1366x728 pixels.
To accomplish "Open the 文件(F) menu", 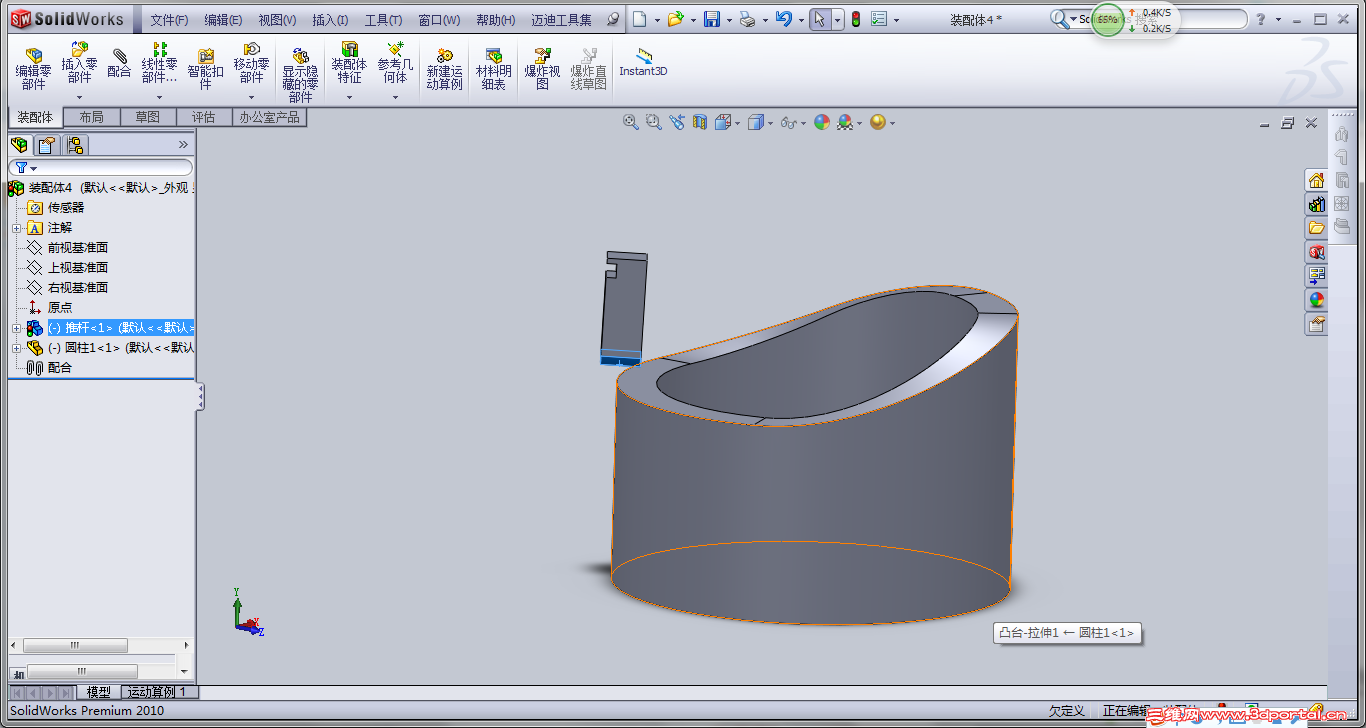I will click(x=169, y=20).
